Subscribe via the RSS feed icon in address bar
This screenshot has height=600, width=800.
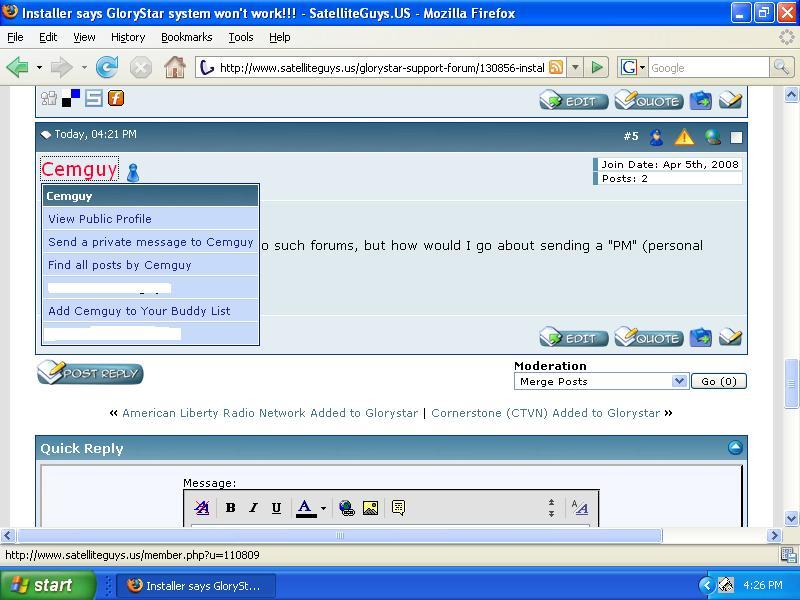click(x=556, y=67)
